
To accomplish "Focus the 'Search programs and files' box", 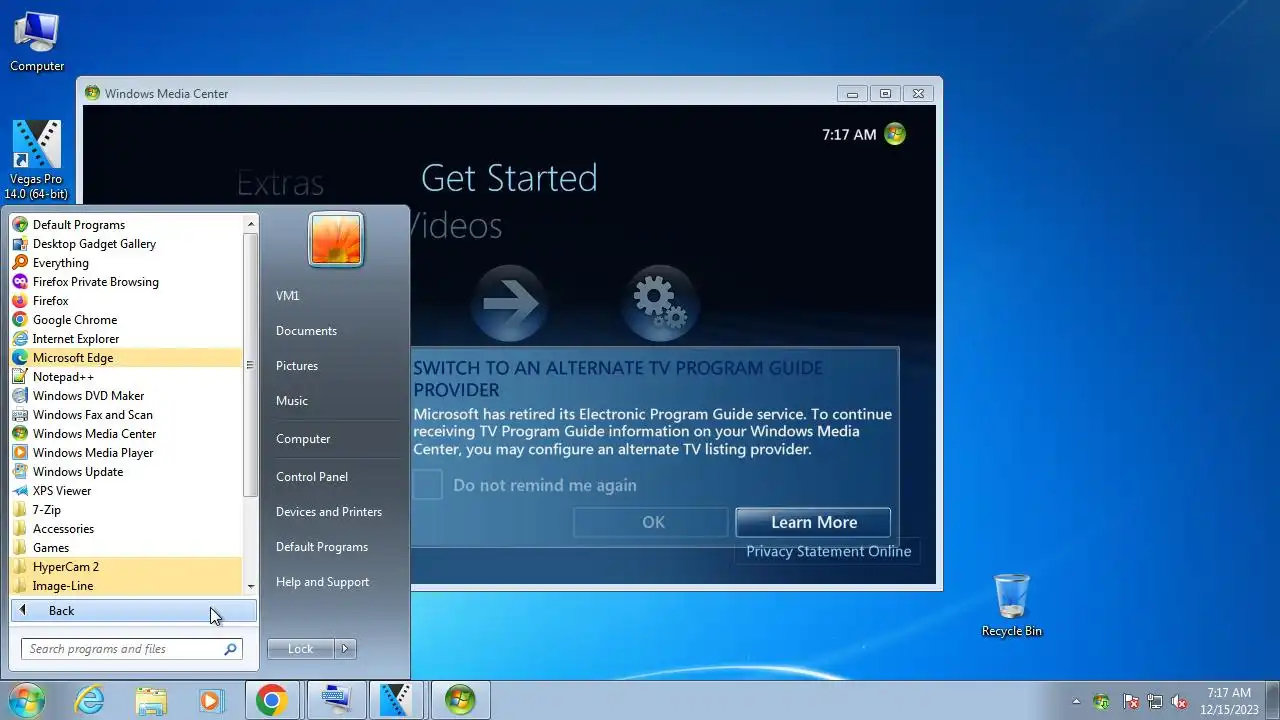I will pyautogui.click(x=132, y=649).
